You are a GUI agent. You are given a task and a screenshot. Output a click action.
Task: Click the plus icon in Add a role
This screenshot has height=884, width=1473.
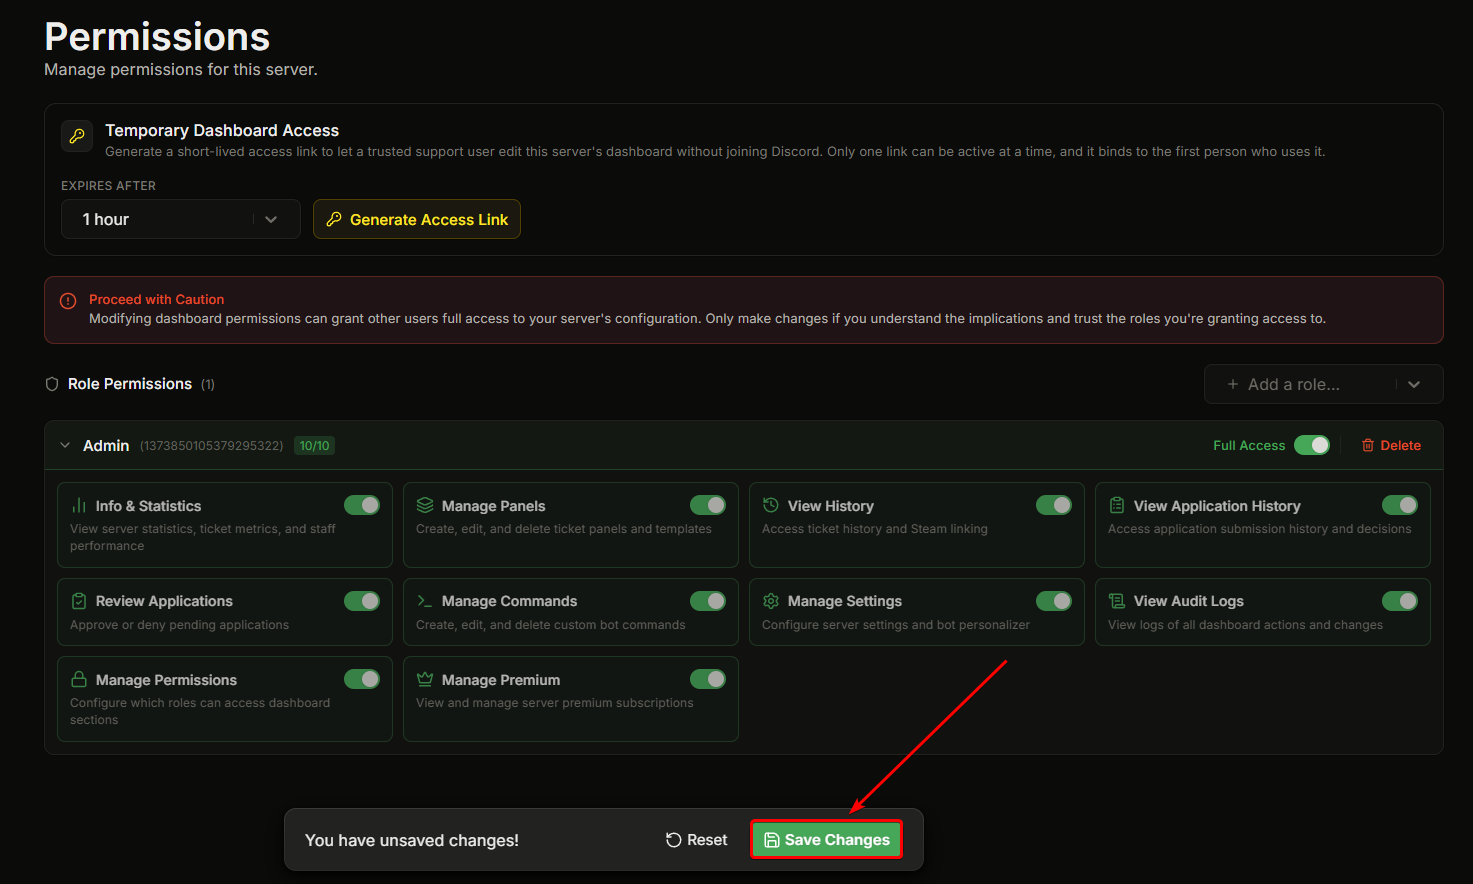click(1233, 384)
